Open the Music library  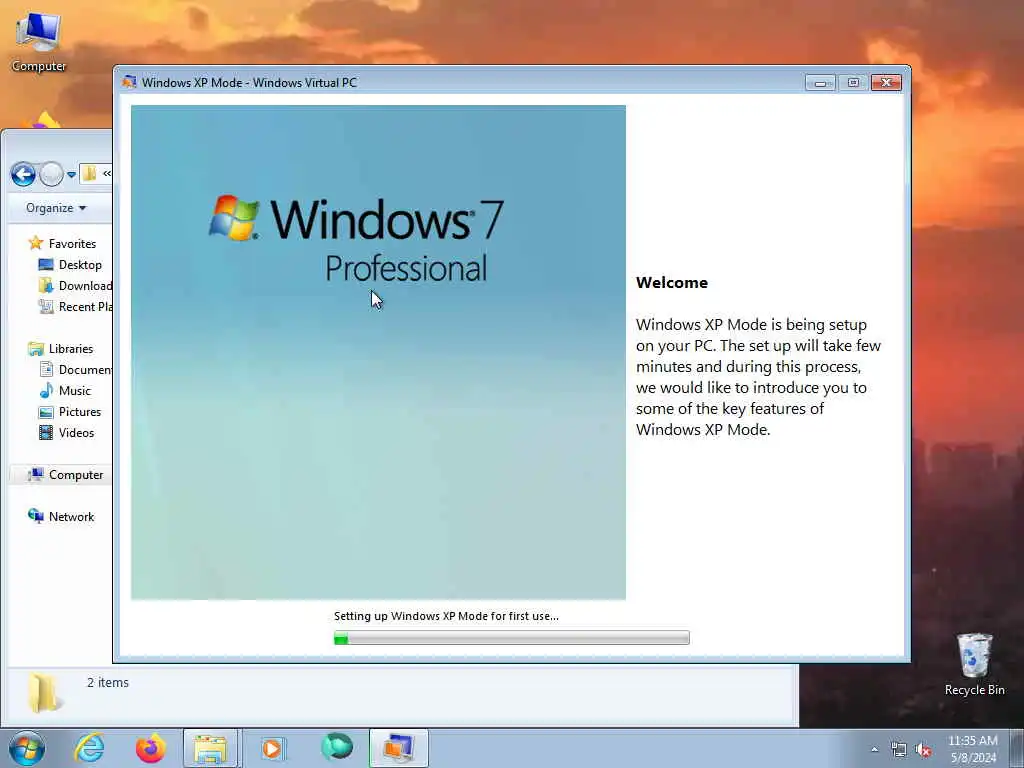[x=65, y=391]
